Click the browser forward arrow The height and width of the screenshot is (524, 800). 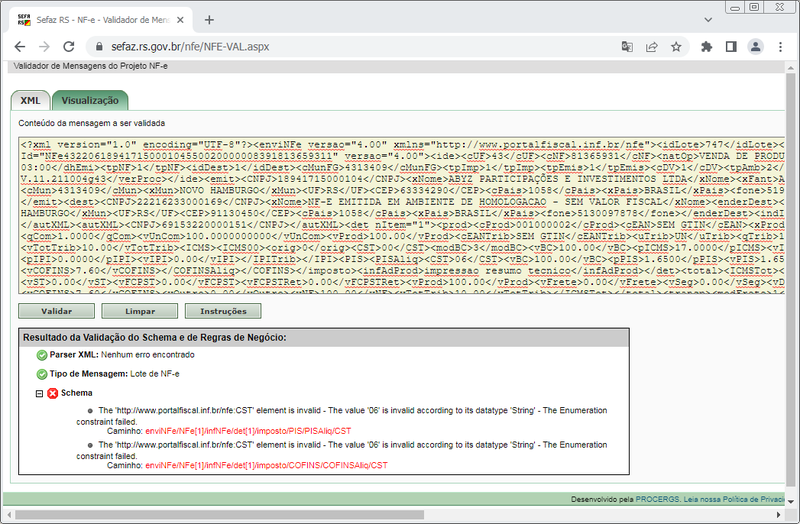pos(44,47)
